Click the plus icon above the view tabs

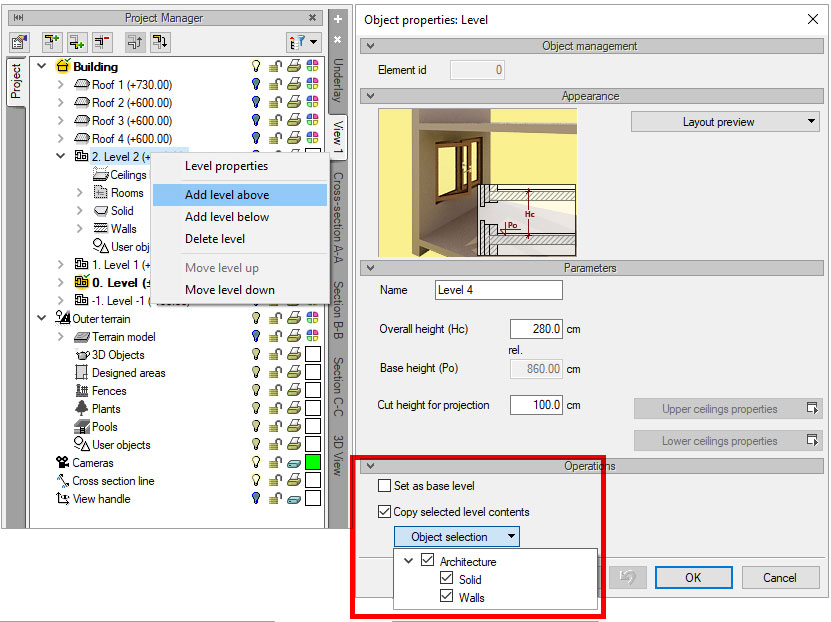338,19
